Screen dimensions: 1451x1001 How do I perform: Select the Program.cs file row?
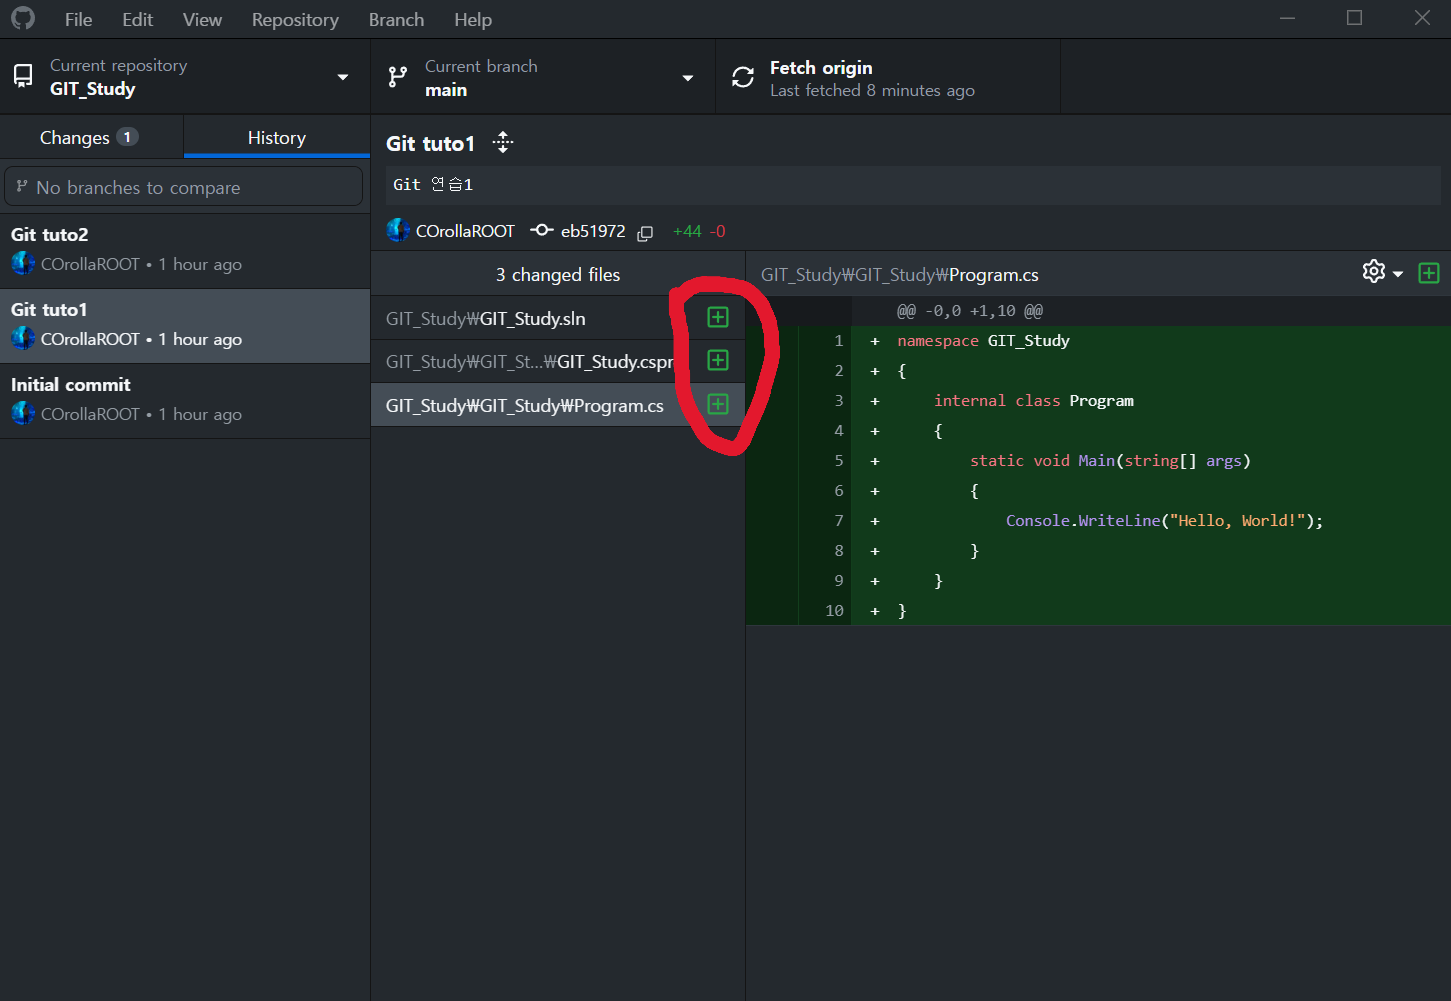pyautogui.click(x=558, y=405)
